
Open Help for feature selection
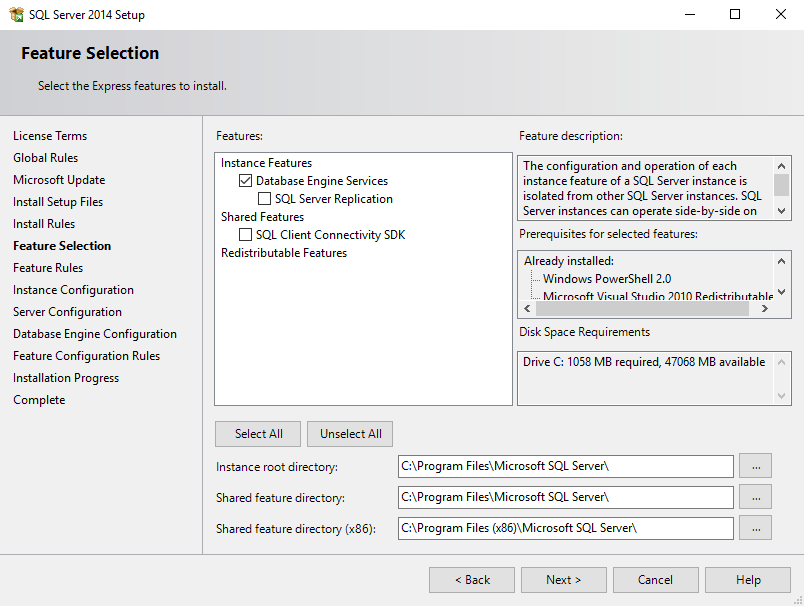click(x=747, y=580)
